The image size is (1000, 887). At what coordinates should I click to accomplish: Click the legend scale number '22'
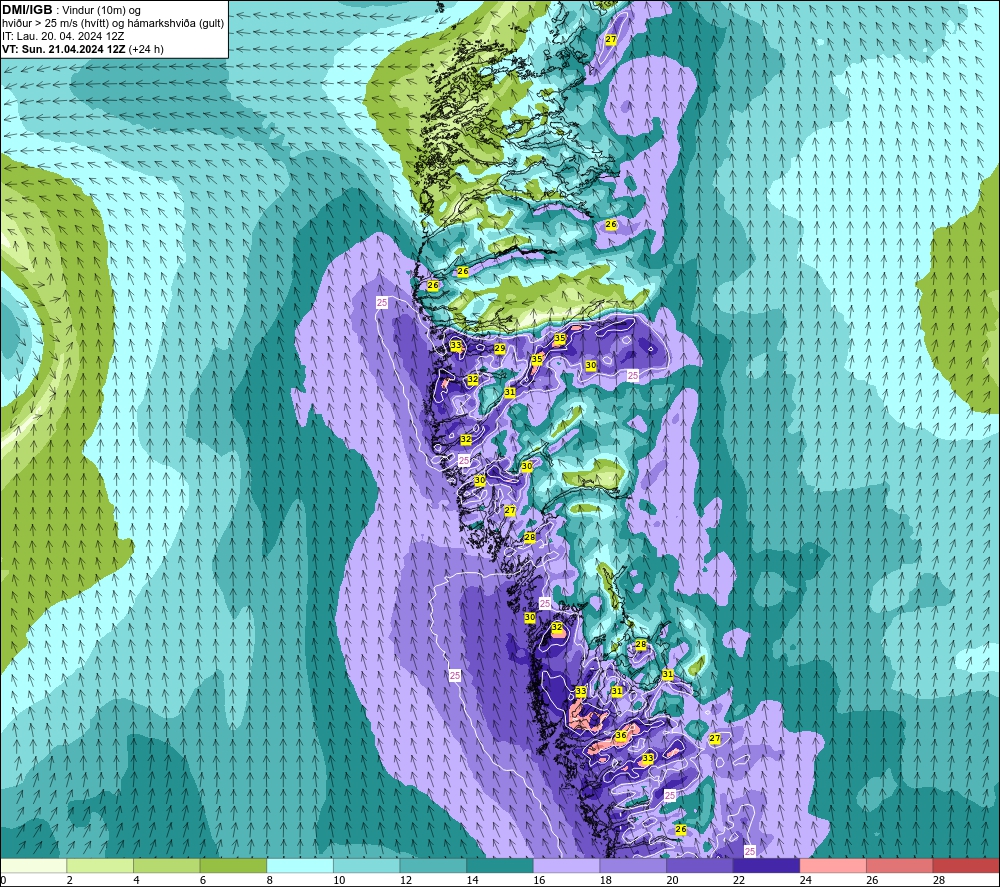[739, 881]
